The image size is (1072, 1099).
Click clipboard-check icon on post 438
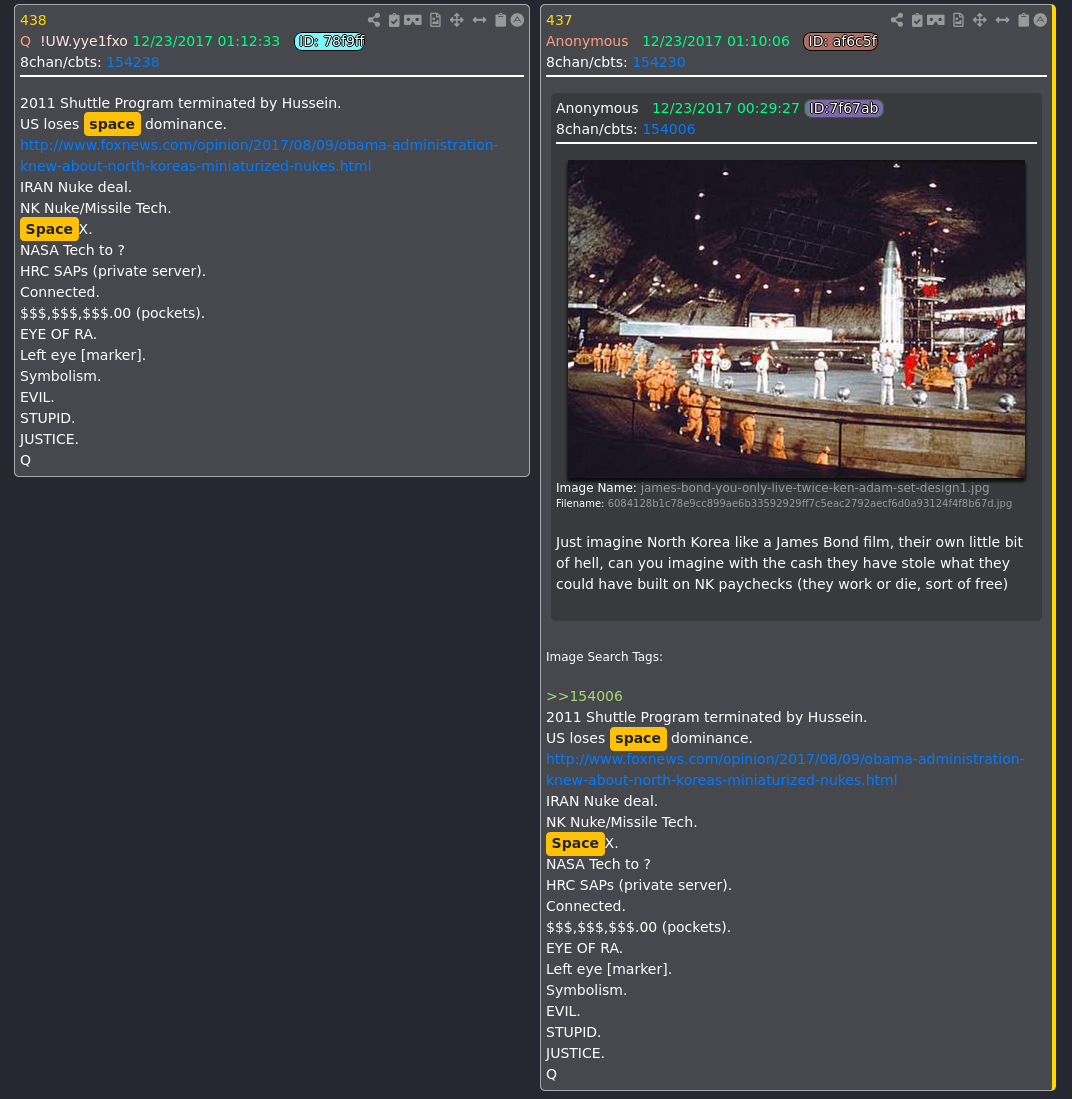(394, 20)
